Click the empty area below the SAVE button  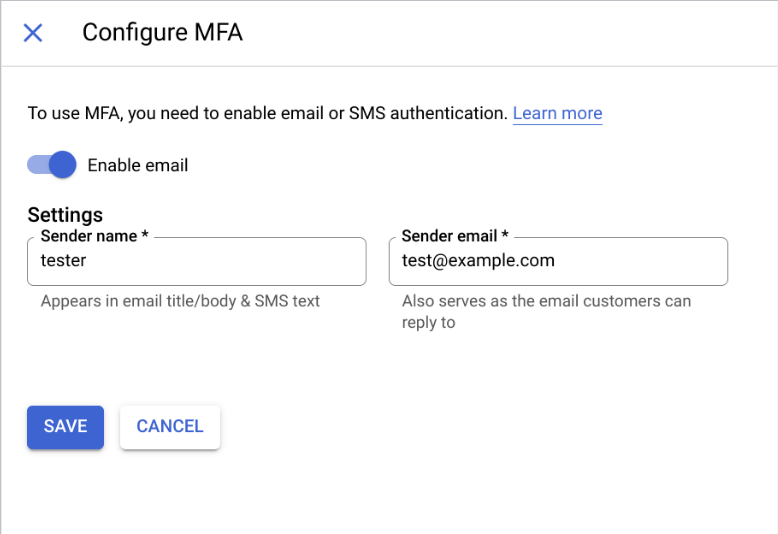coord(65,490)
